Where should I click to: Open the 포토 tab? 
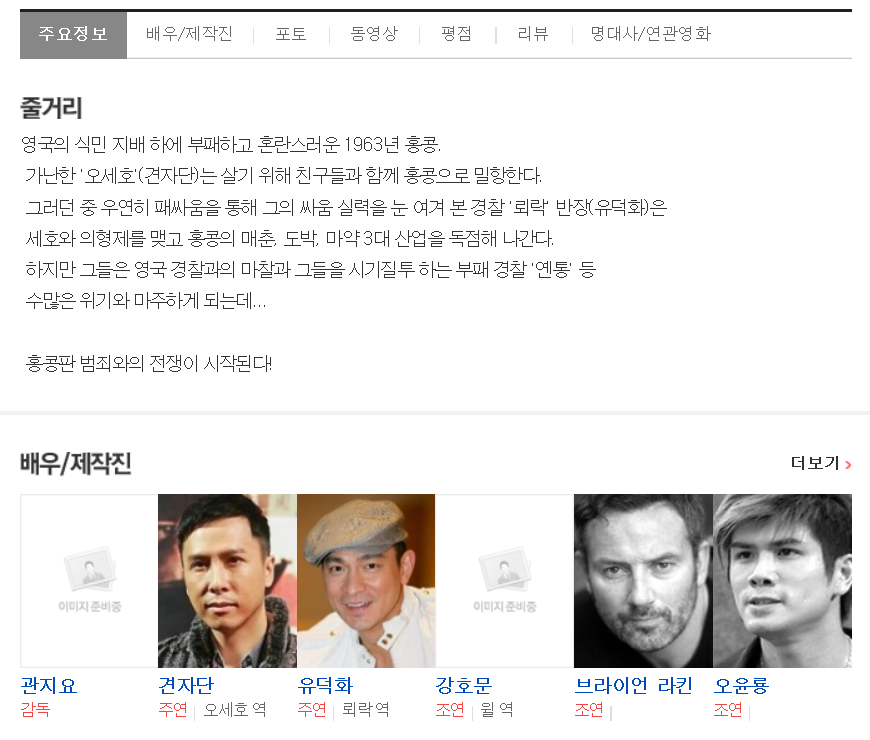[291, 34]
